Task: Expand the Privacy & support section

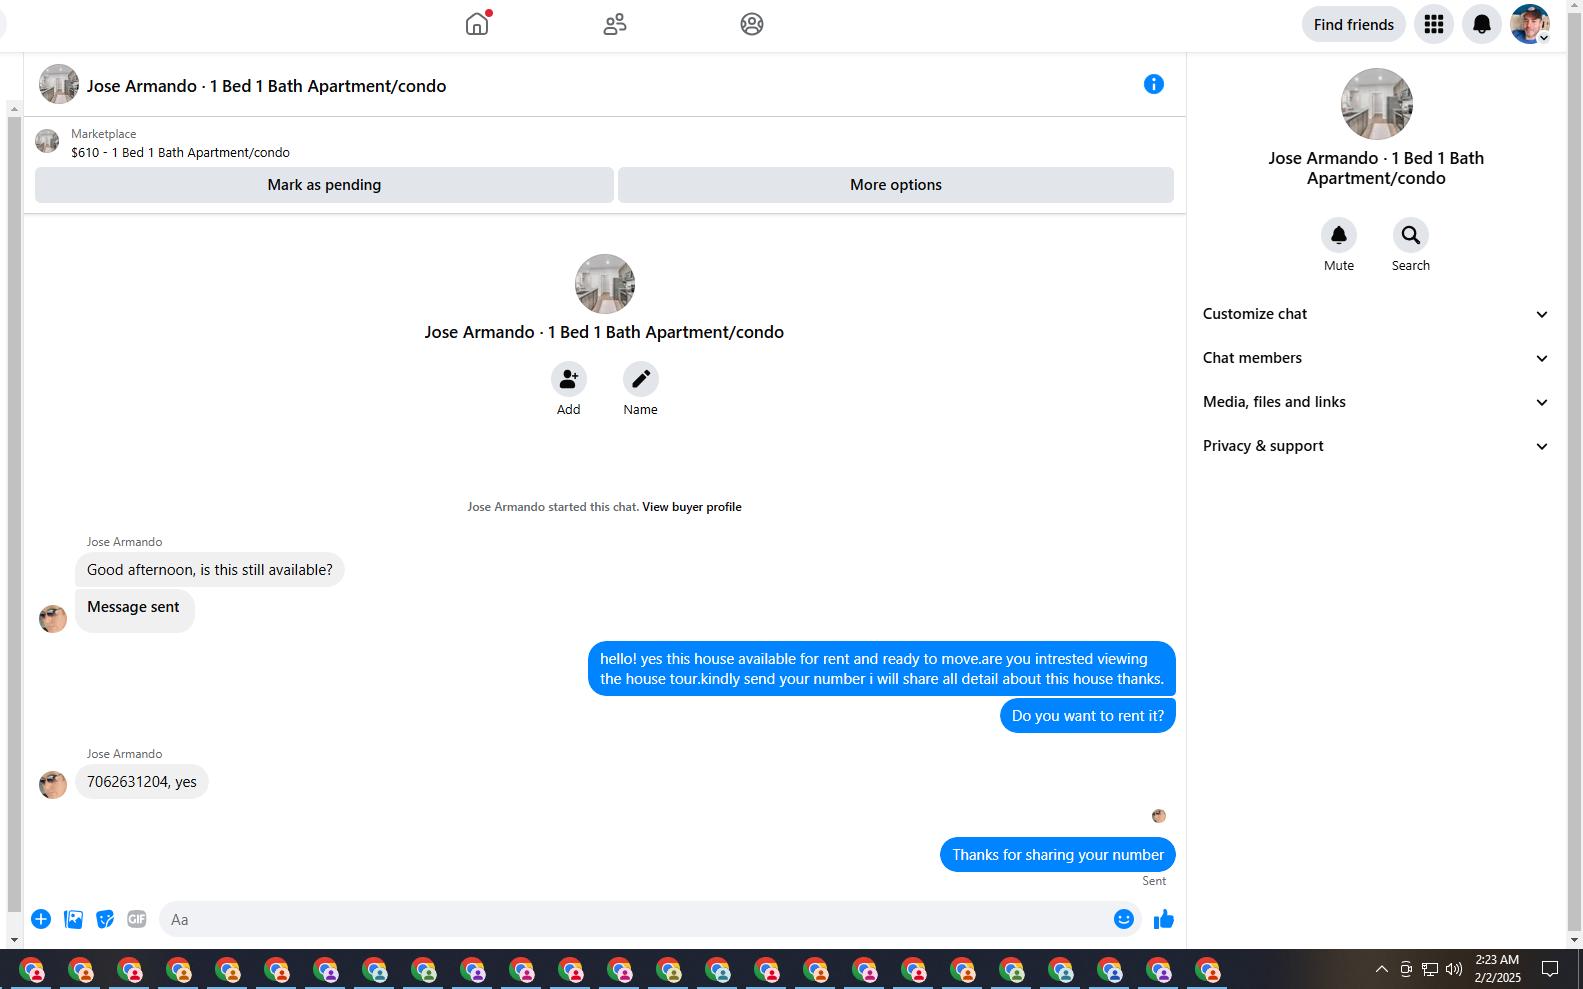Action: pos(1376,446)
